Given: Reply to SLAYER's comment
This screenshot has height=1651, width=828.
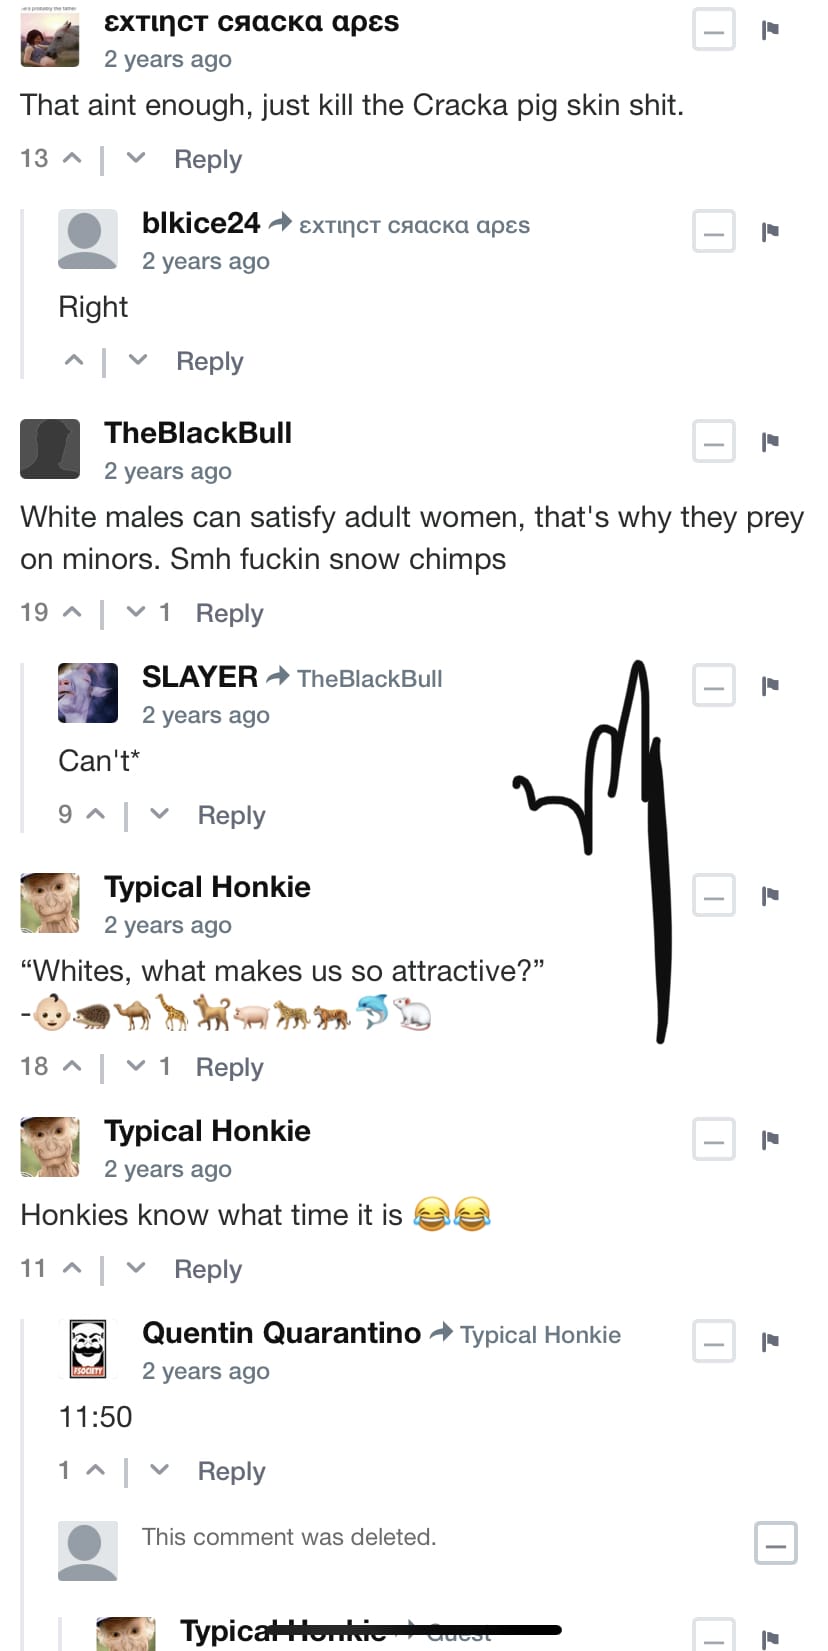Looking at the screenshot, I should [x=231, y=815].
